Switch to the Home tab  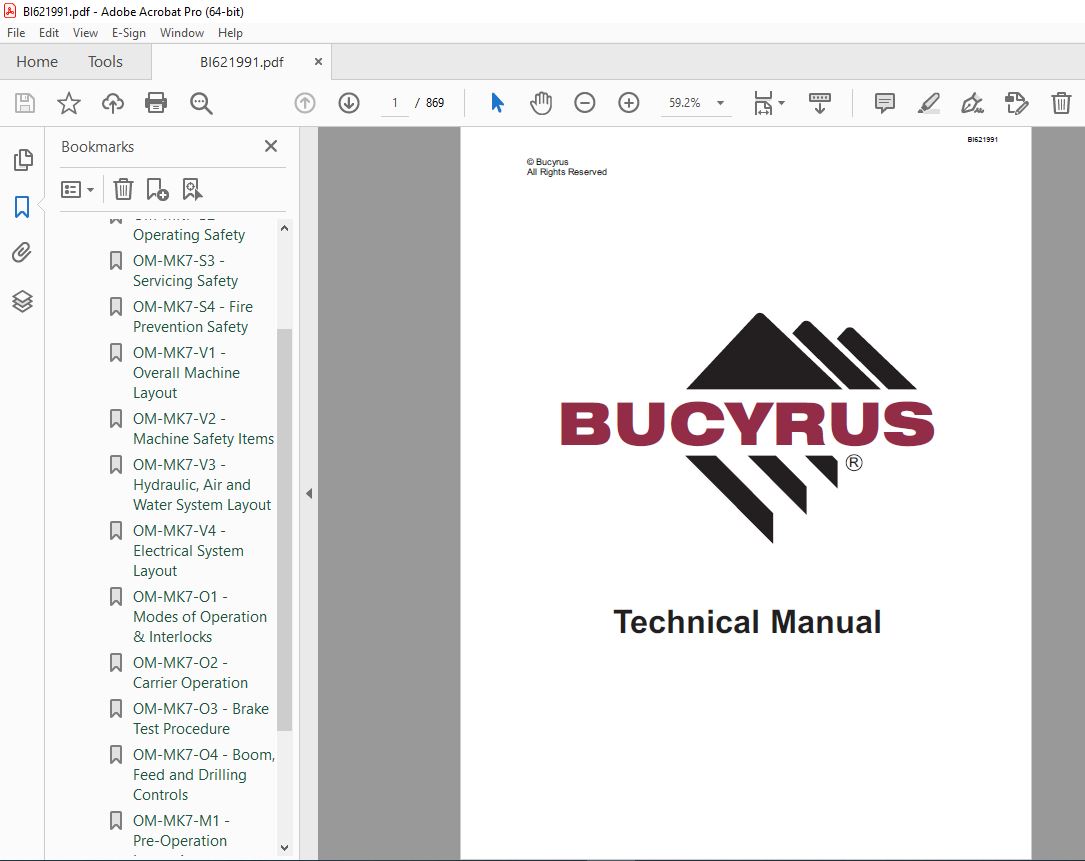(37, 62)
